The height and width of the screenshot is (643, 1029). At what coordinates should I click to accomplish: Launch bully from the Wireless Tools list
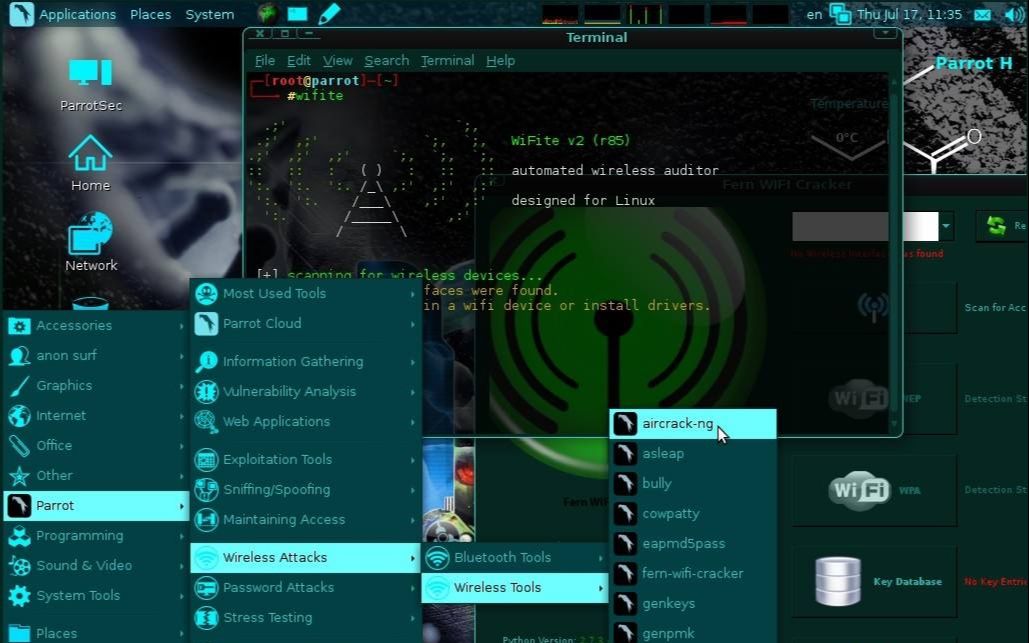(693, 484)
